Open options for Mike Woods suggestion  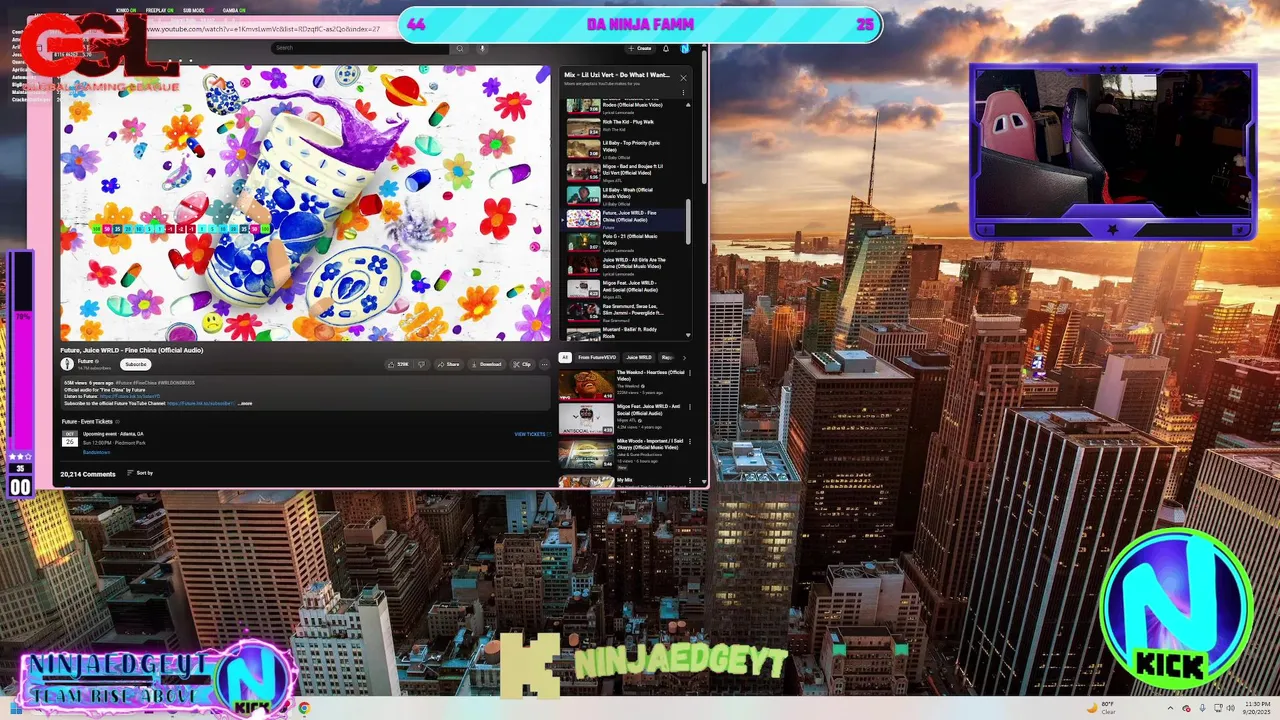tap(688, 442)
